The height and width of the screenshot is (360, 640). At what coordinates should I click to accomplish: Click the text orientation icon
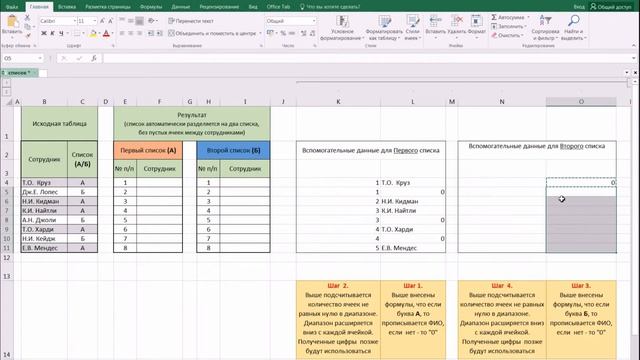[x=151, y=21]
